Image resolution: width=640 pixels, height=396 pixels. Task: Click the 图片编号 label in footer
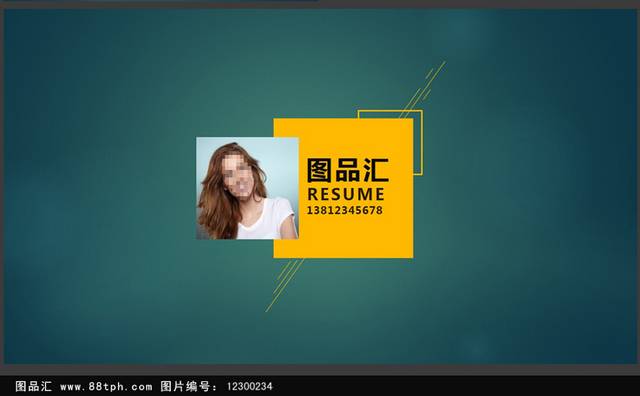[189, 386]
